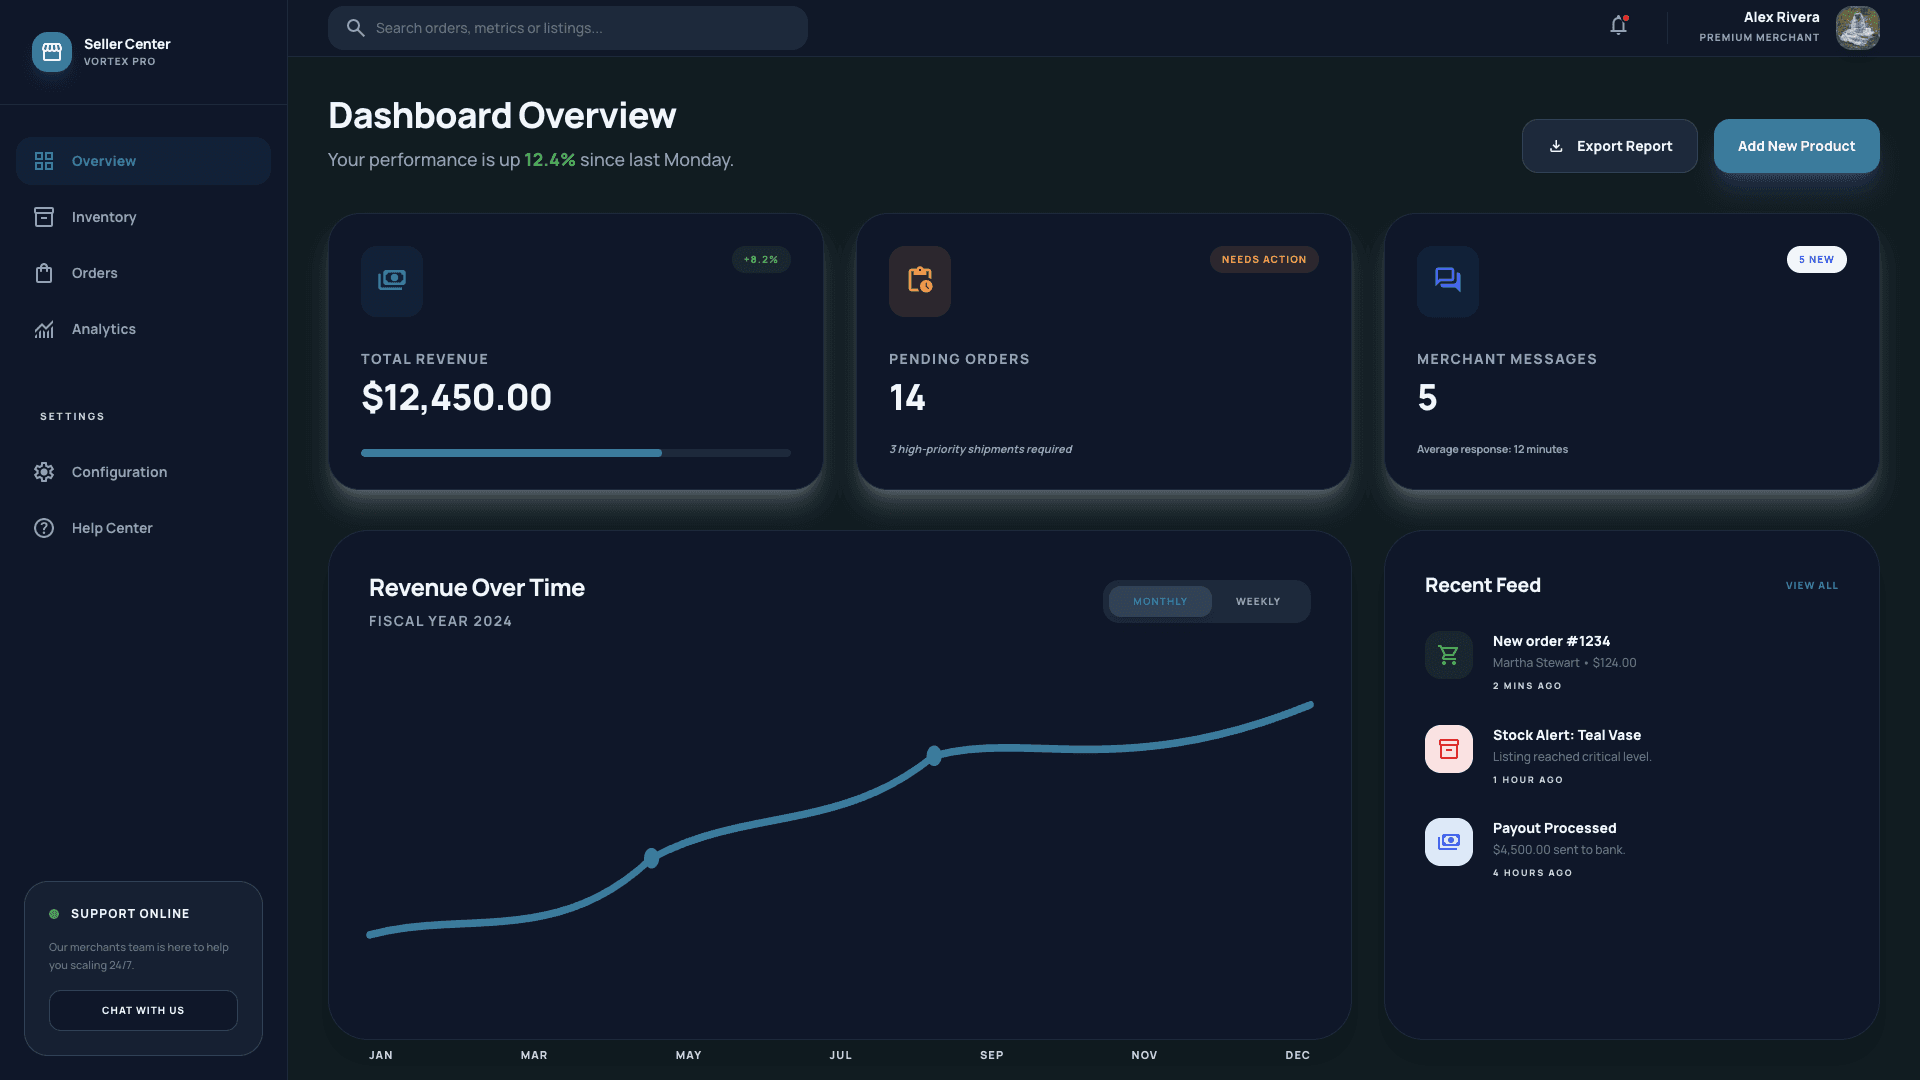
Task: Open the search orders input field
Action: point(567,28)
